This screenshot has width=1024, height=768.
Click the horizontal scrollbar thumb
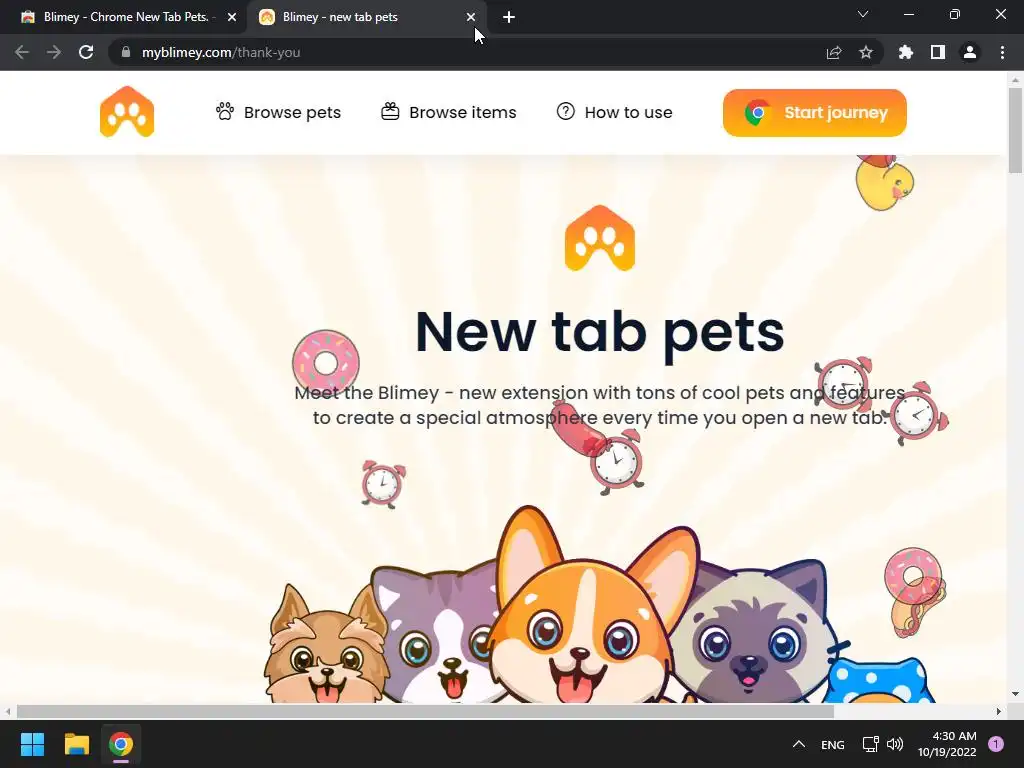coord(425,711)
